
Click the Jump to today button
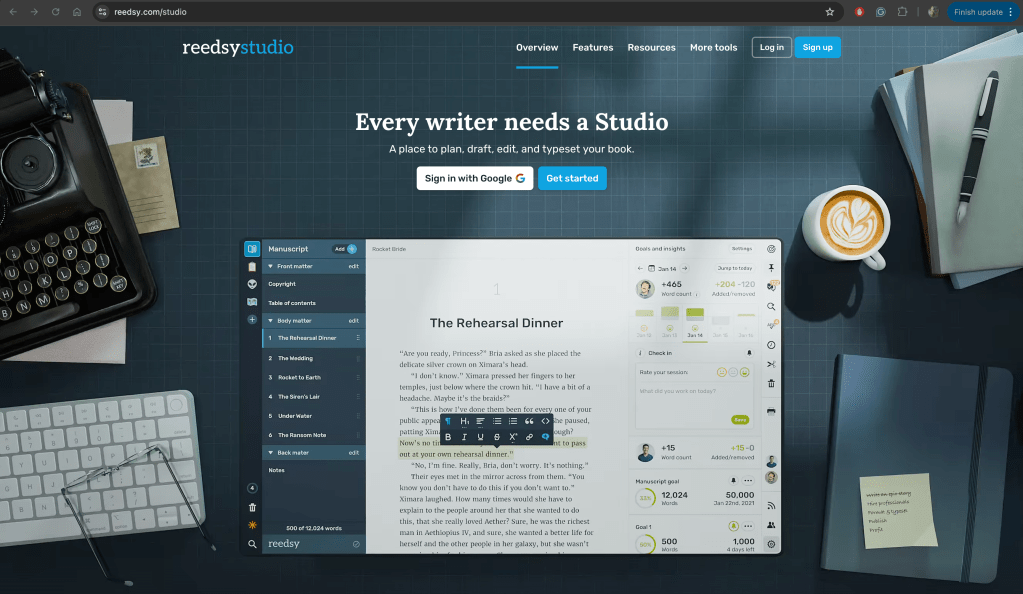(x=735, y=268)
